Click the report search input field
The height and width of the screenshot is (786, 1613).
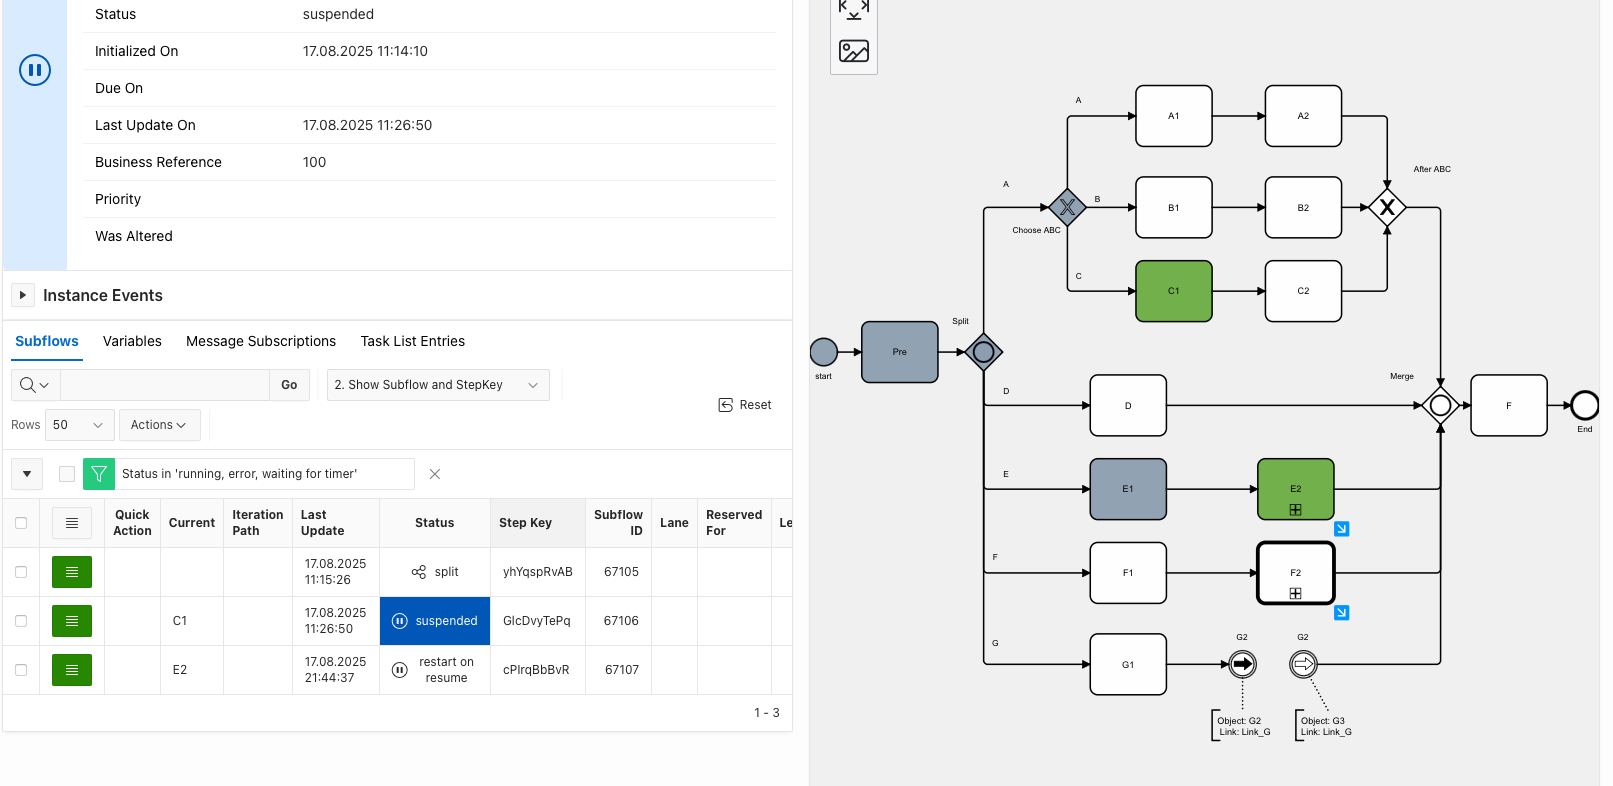[165, 385]
